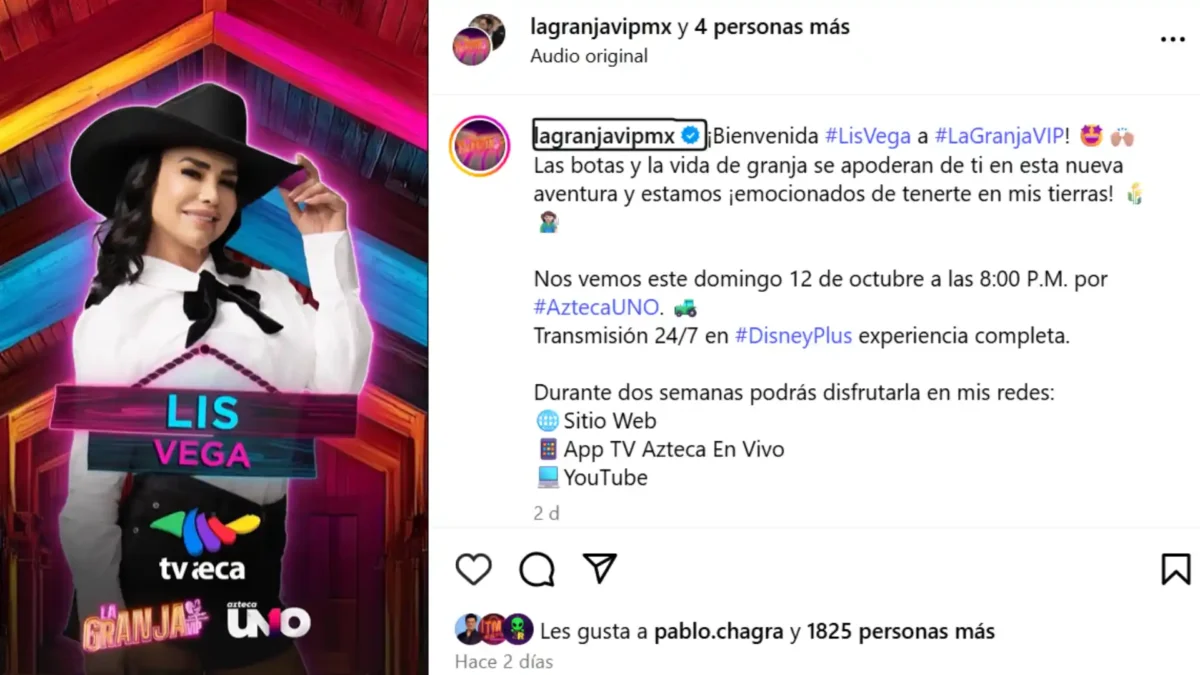The width and height of the screenshot is (1200, 675).
Task: Open the three-dots more options menu
Action: (1172, 40)
